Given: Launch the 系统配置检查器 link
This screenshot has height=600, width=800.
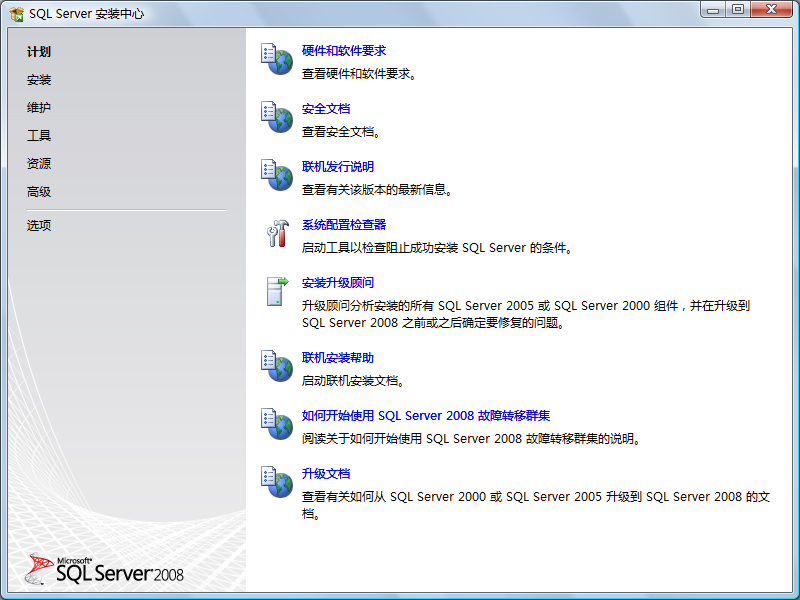Looking at the screenshot, I should point(344,224).
